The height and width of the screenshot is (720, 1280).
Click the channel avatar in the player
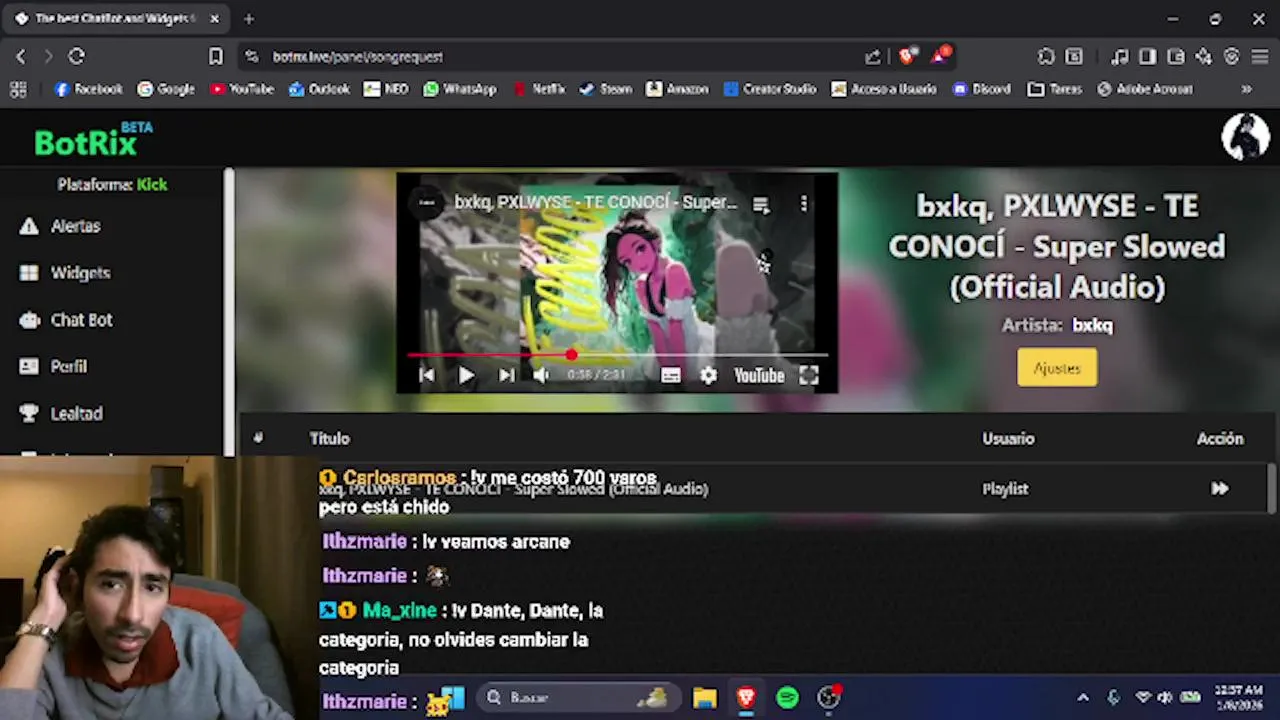[x=427, y=203]
